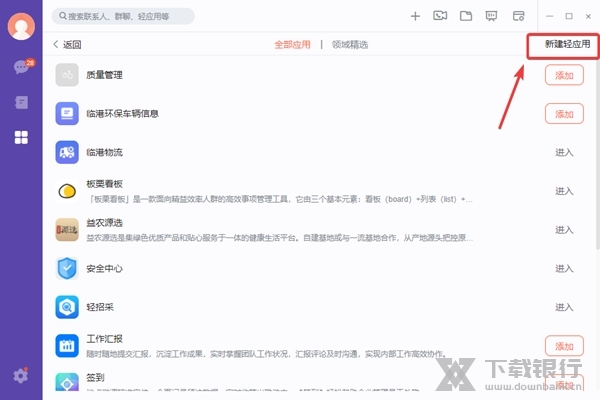Select the 临港物流 app name

click(104, 152)
